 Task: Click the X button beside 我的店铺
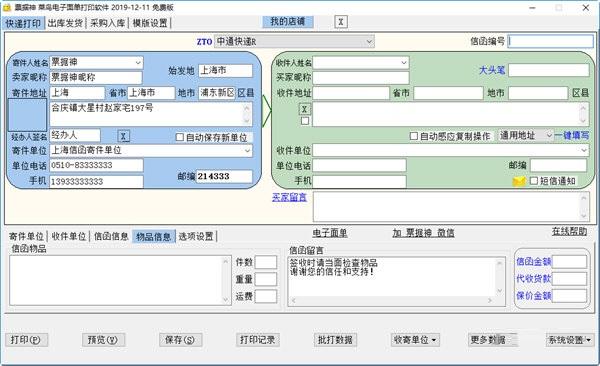pyautogui.click(x=341, y=22)
